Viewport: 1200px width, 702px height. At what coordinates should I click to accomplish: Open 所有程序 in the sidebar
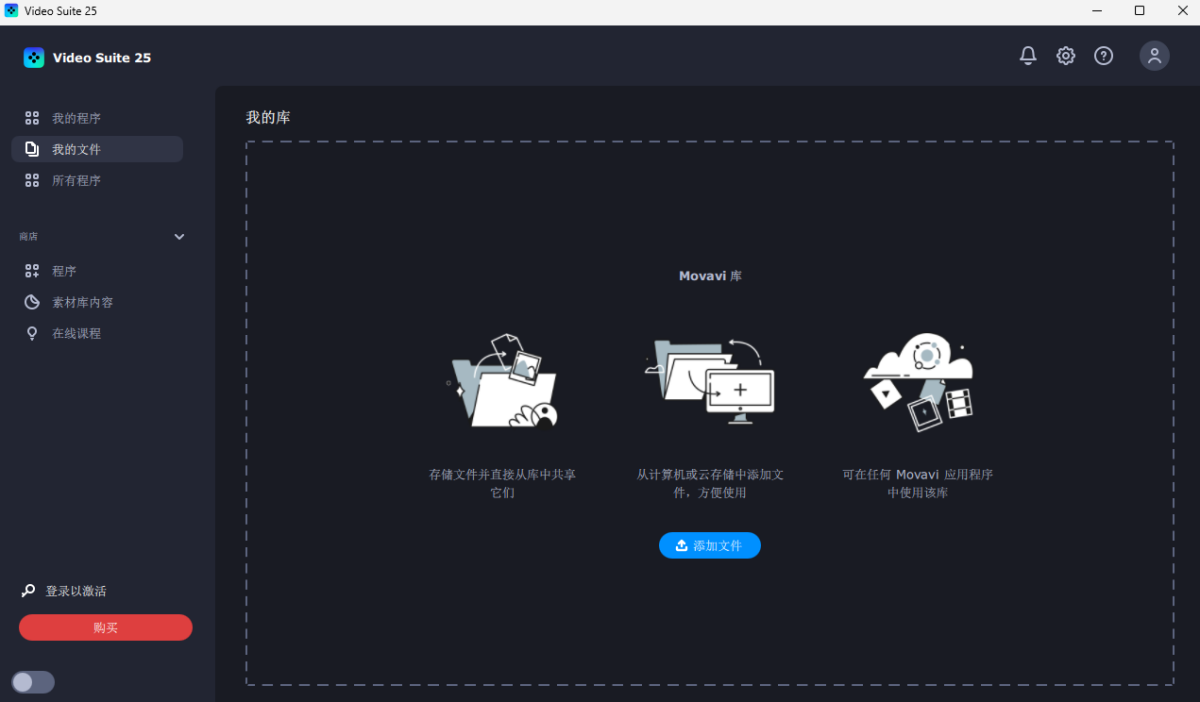[x=76, y=181]
